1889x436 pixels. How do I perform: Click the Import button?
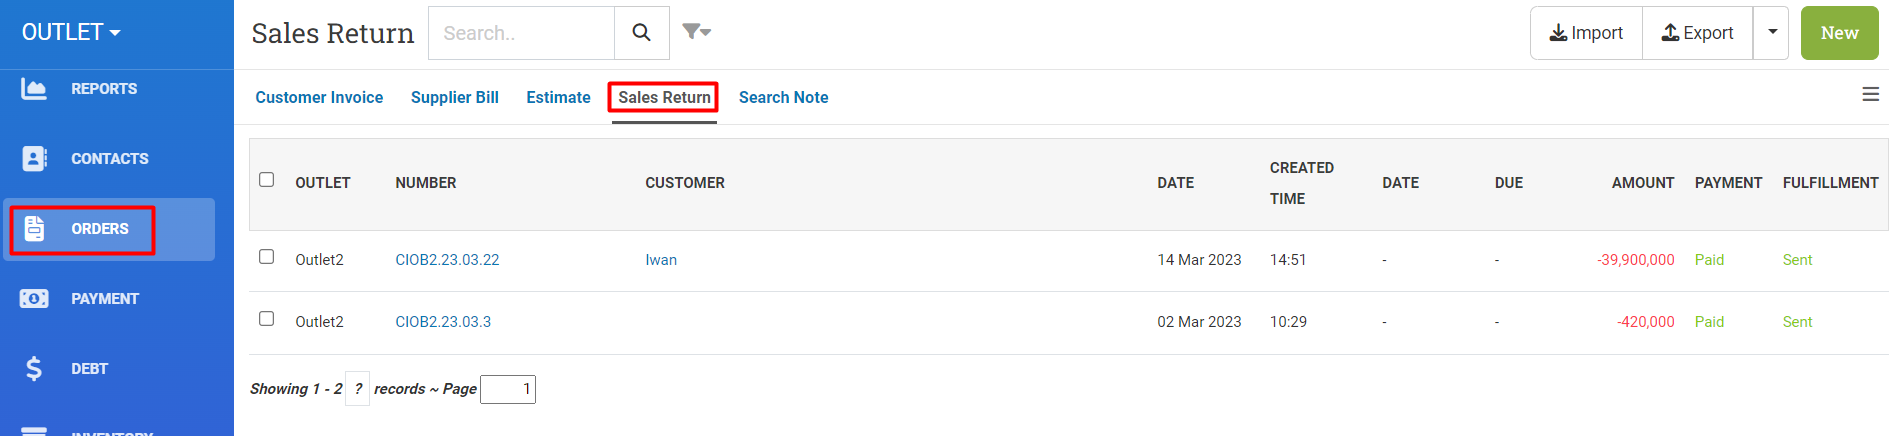click(1586, 33)
